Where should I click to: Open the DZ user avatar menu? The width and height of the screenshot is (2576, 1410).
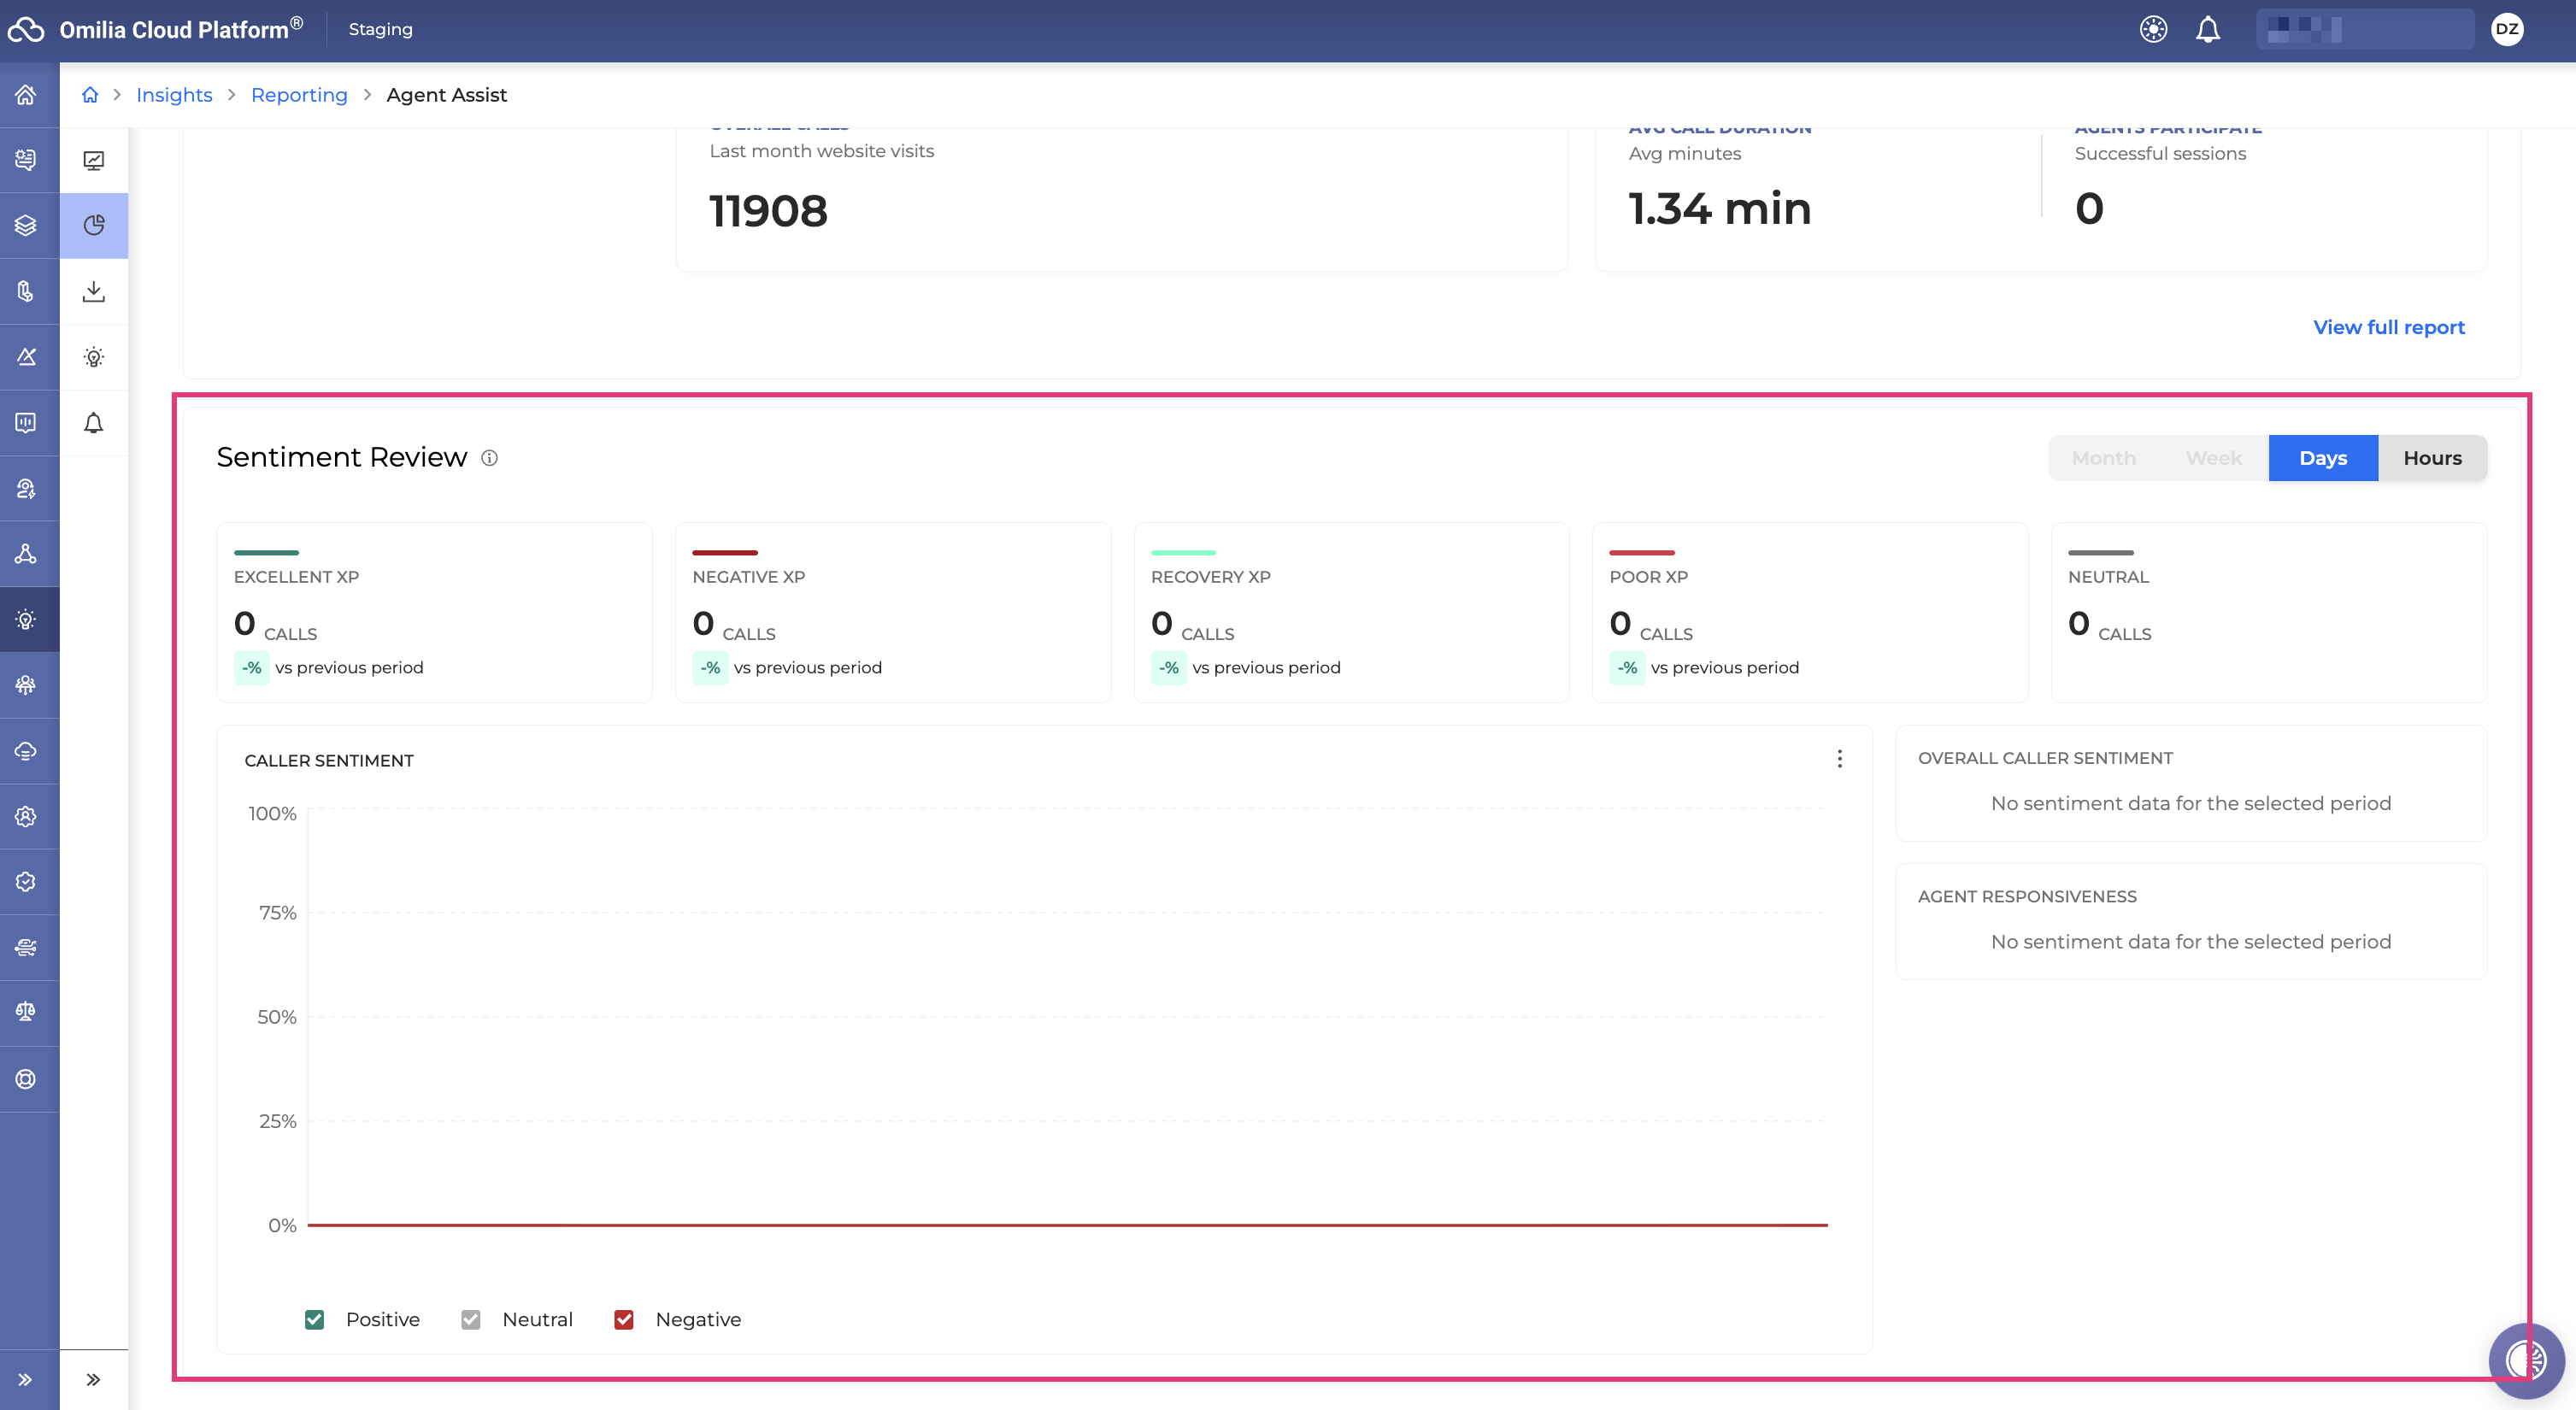2506,29
